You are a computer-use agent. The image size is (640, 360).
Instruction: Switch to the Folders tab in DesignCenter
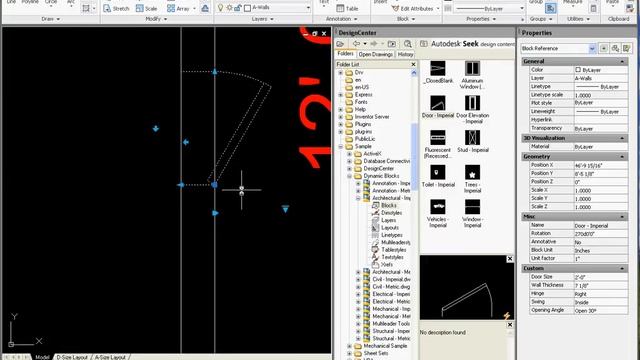point(345,54)
